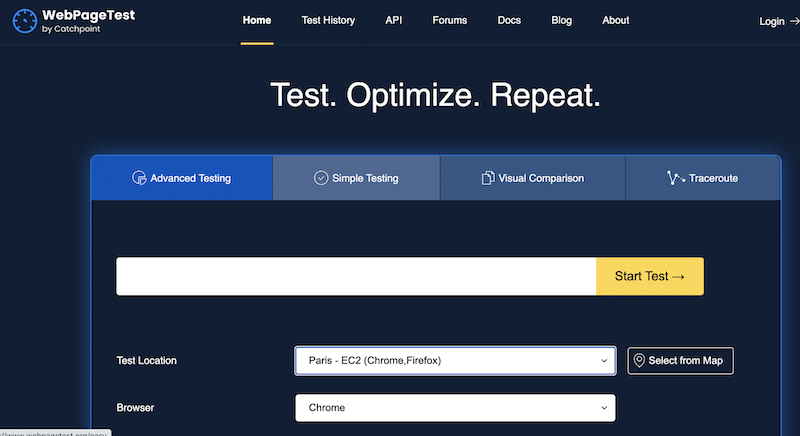Expand the Browser Chrome dropdown

455,408
